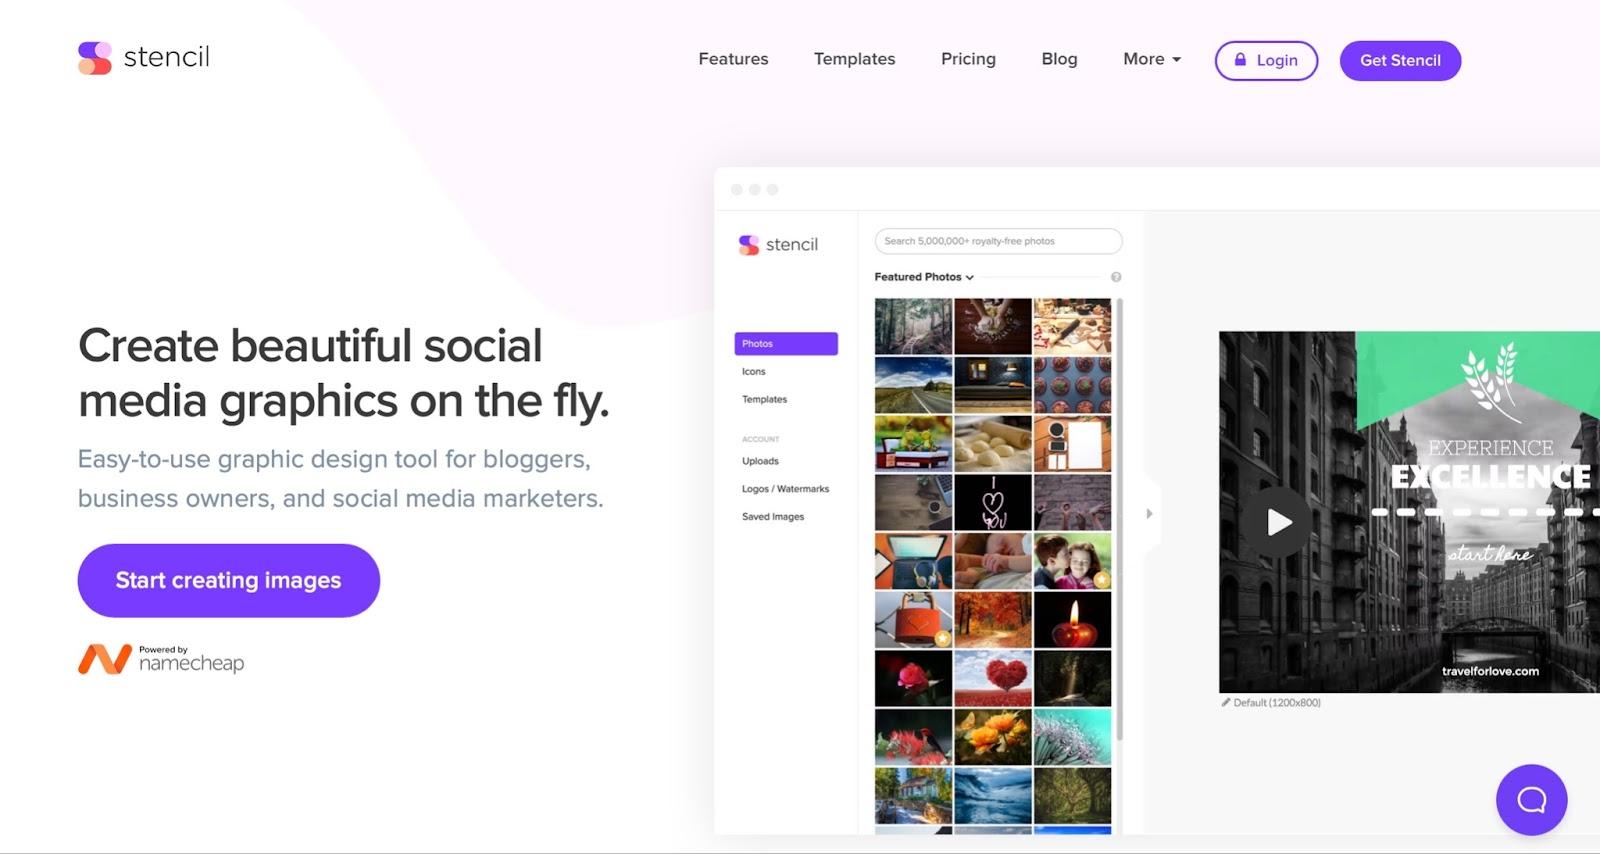Click the Stencil logo inside the app preview
The height and width of the screenshot is (854, 1600).
(x=778, y=244)
